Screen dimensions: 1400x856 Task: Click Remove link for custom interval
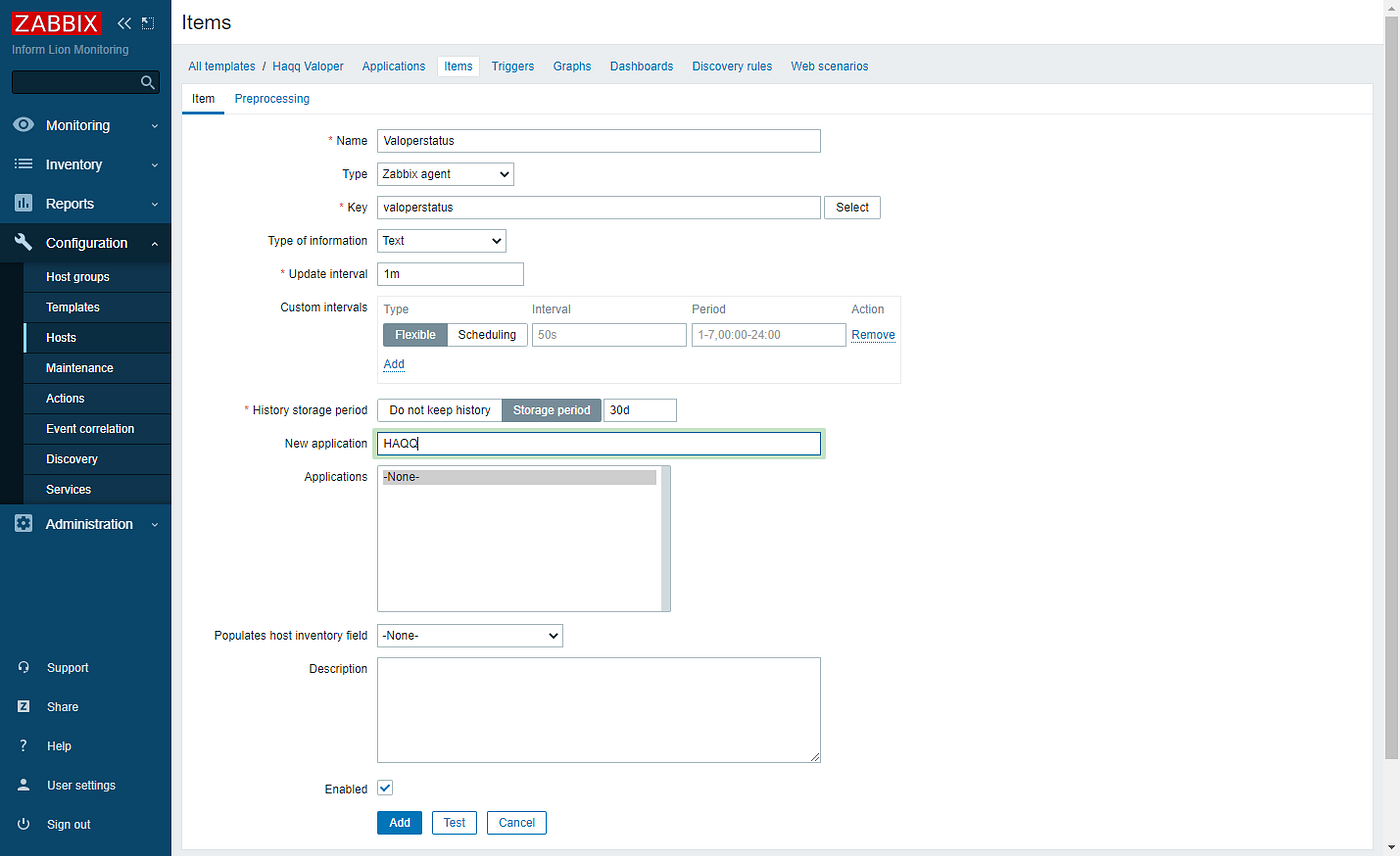click(873, 335)
